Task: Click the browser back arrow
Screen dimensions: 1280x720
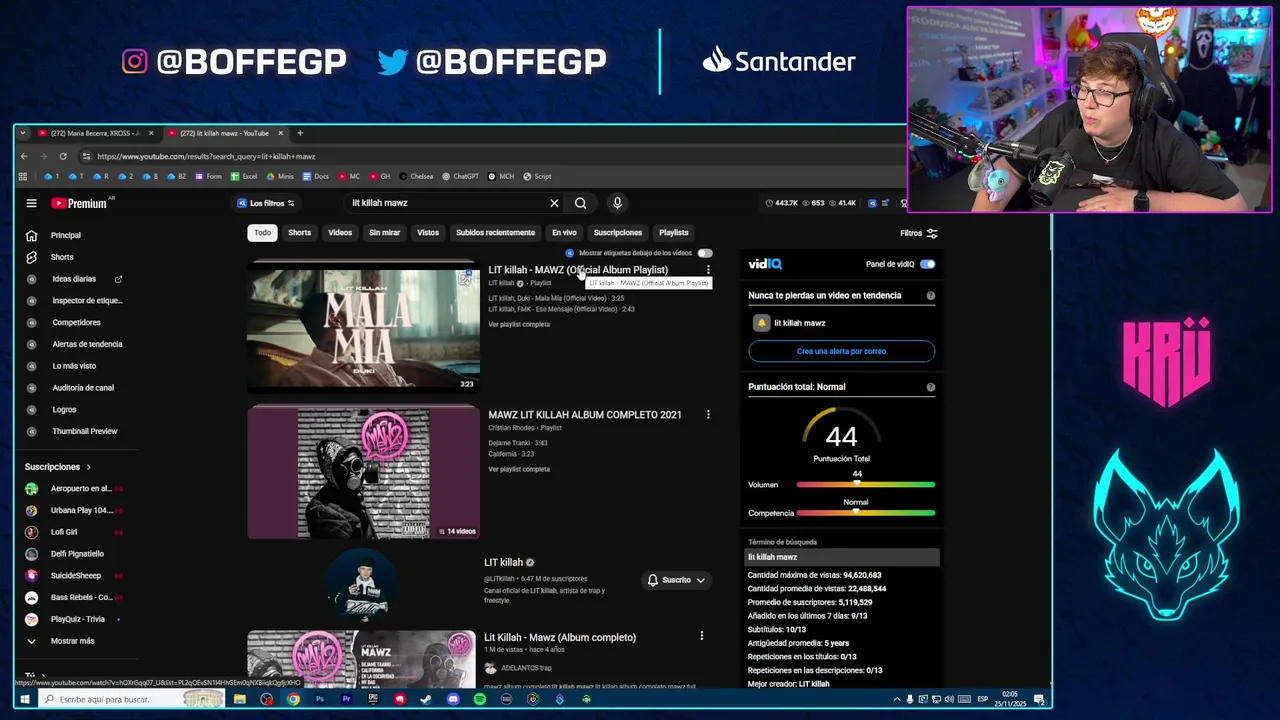Action: coord(24,156)
